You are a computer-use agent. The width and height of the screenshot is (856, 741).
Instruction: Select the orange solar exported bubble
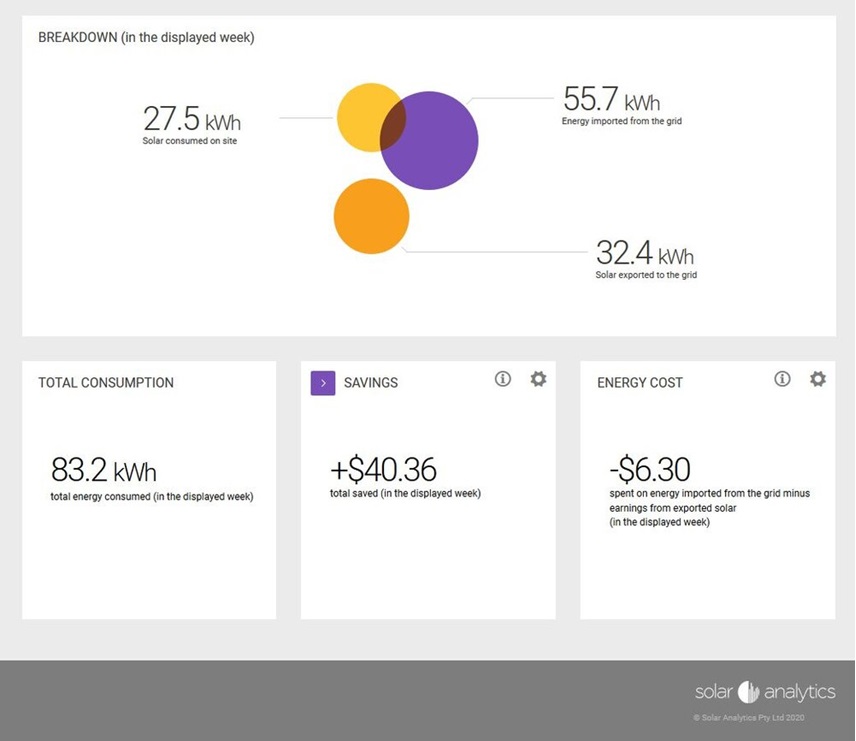pyautogui.click(x=371, y=216)
